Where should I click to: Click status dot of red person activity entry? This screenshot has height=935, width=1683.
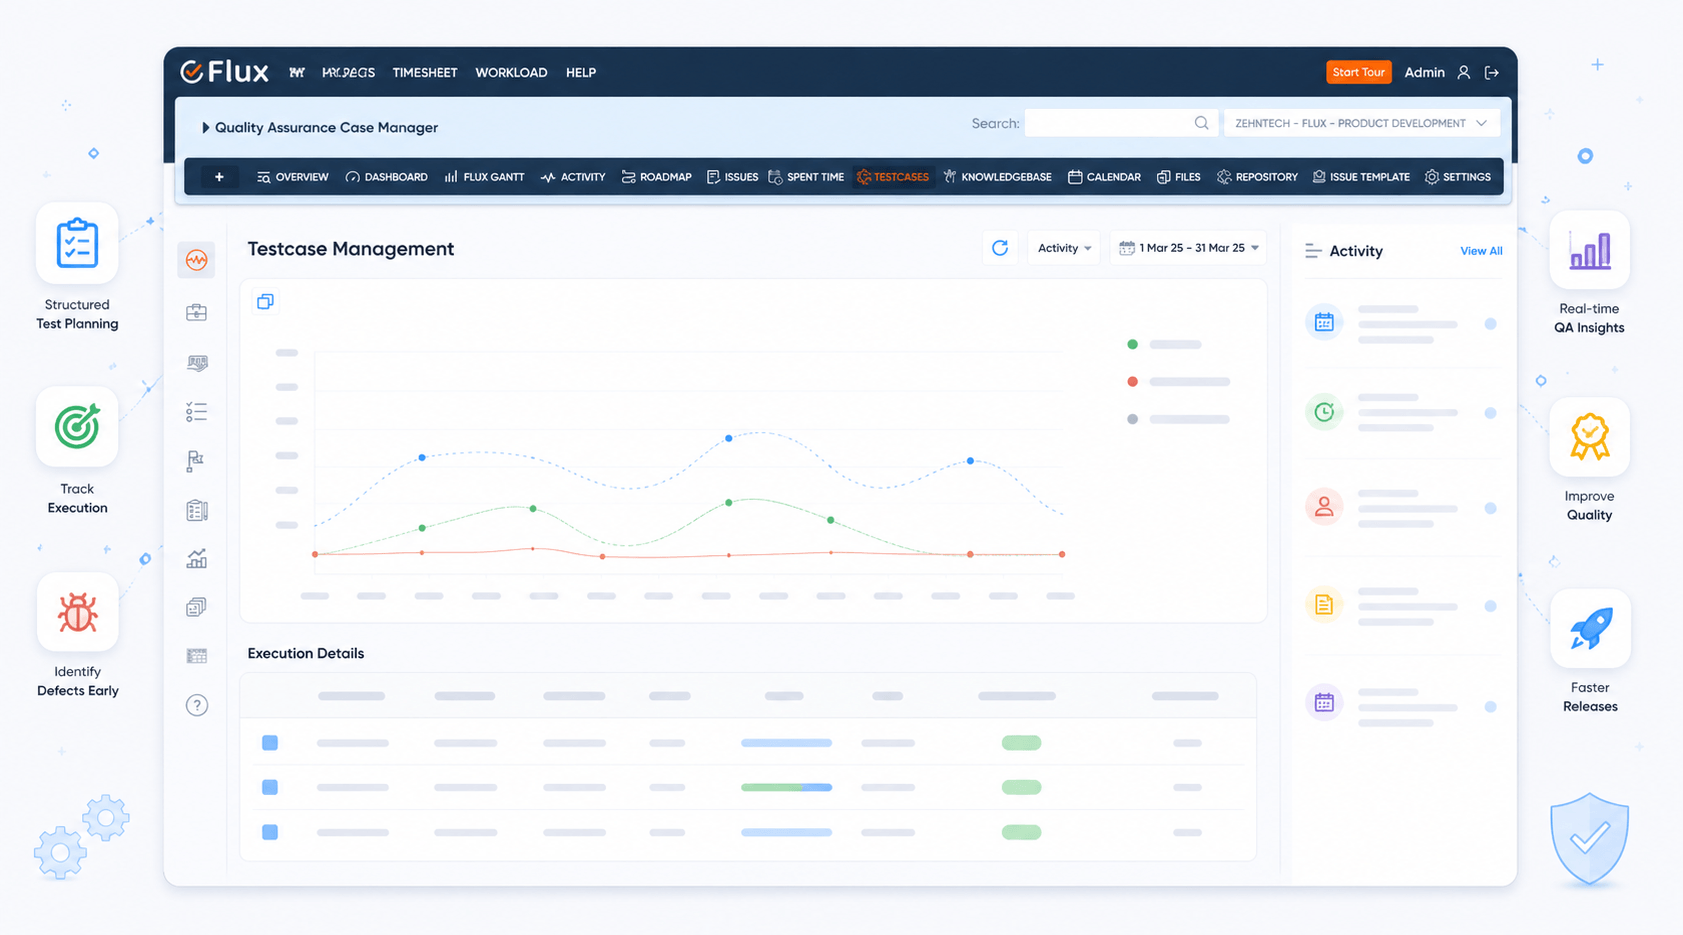[1490, 508]
